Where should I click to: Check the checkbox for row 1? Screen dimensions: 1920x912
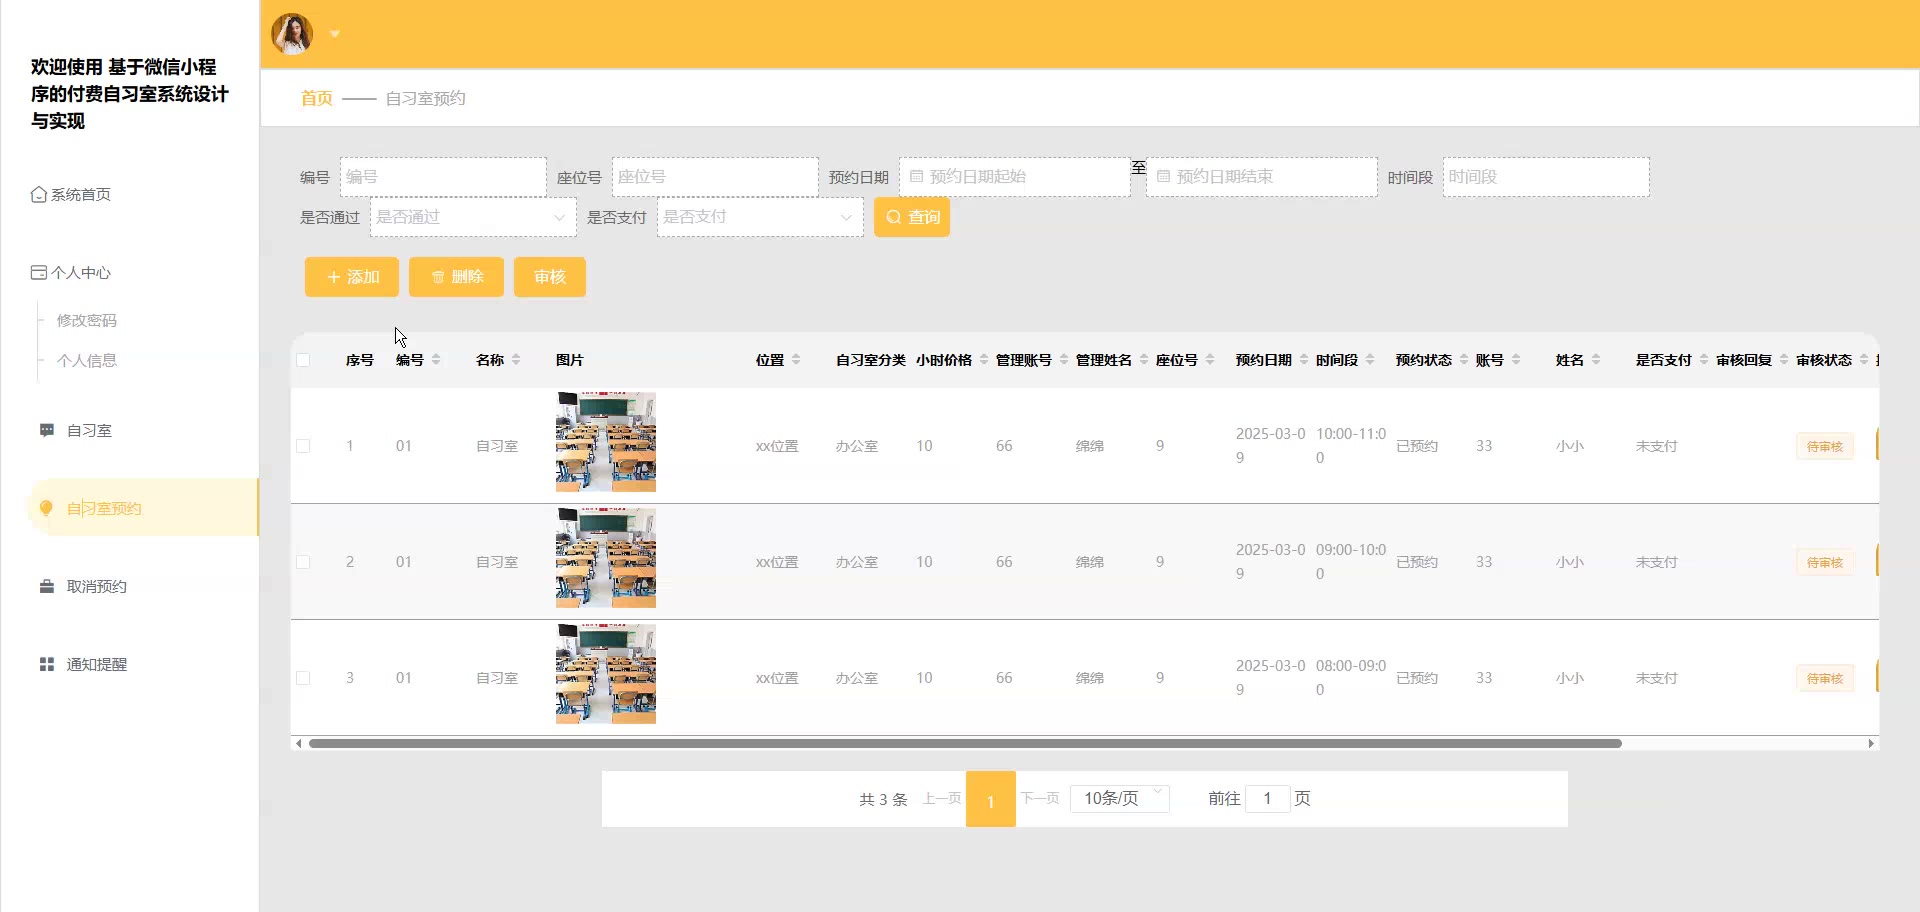(x=303, y=446)
